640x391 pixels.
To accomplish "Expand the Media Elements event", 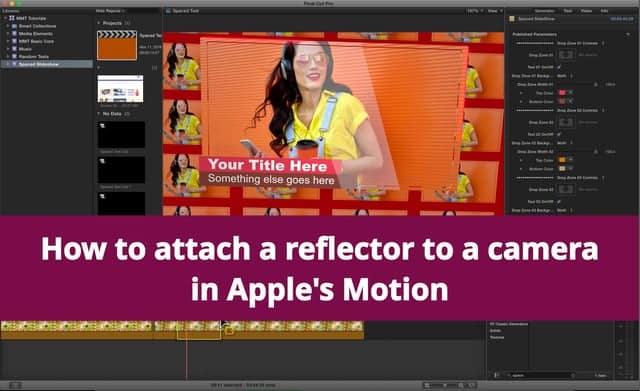I will [x=8, y=34].
